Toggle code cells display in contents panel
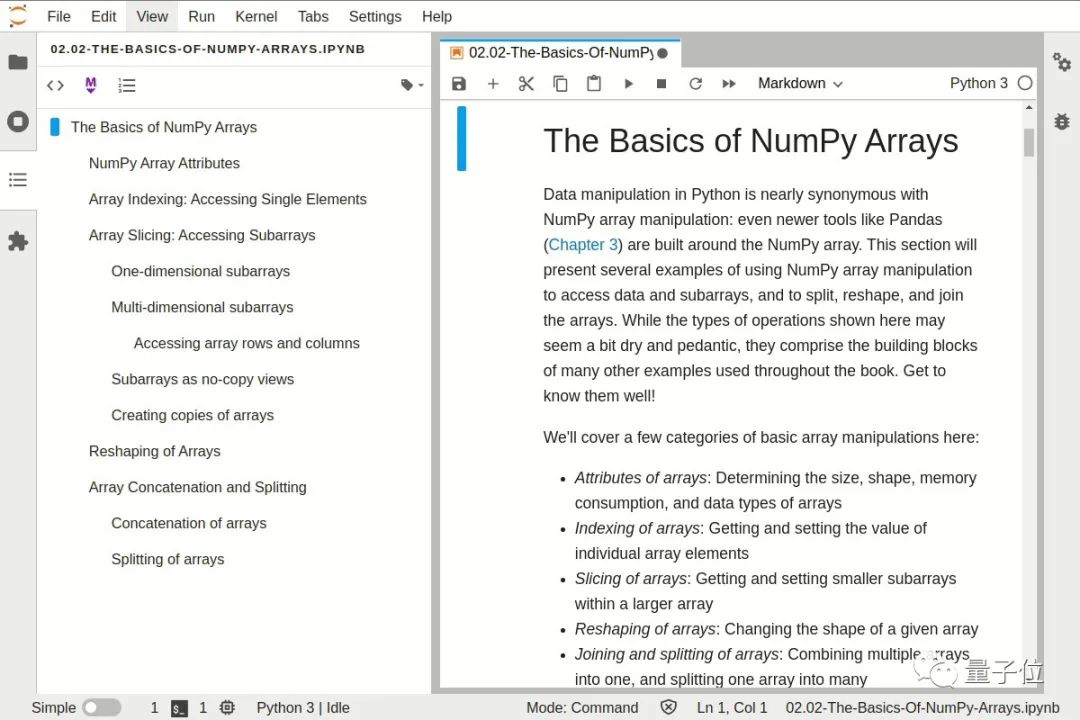Screen dimensions: 1080x720 (x=55, y=85)
